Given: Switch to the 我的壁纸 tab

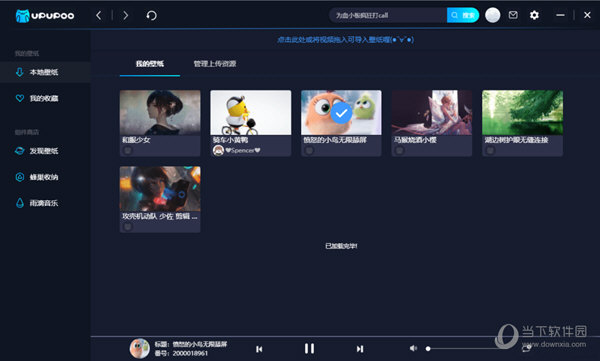Looking at the screenshot, I should [150, 64].
